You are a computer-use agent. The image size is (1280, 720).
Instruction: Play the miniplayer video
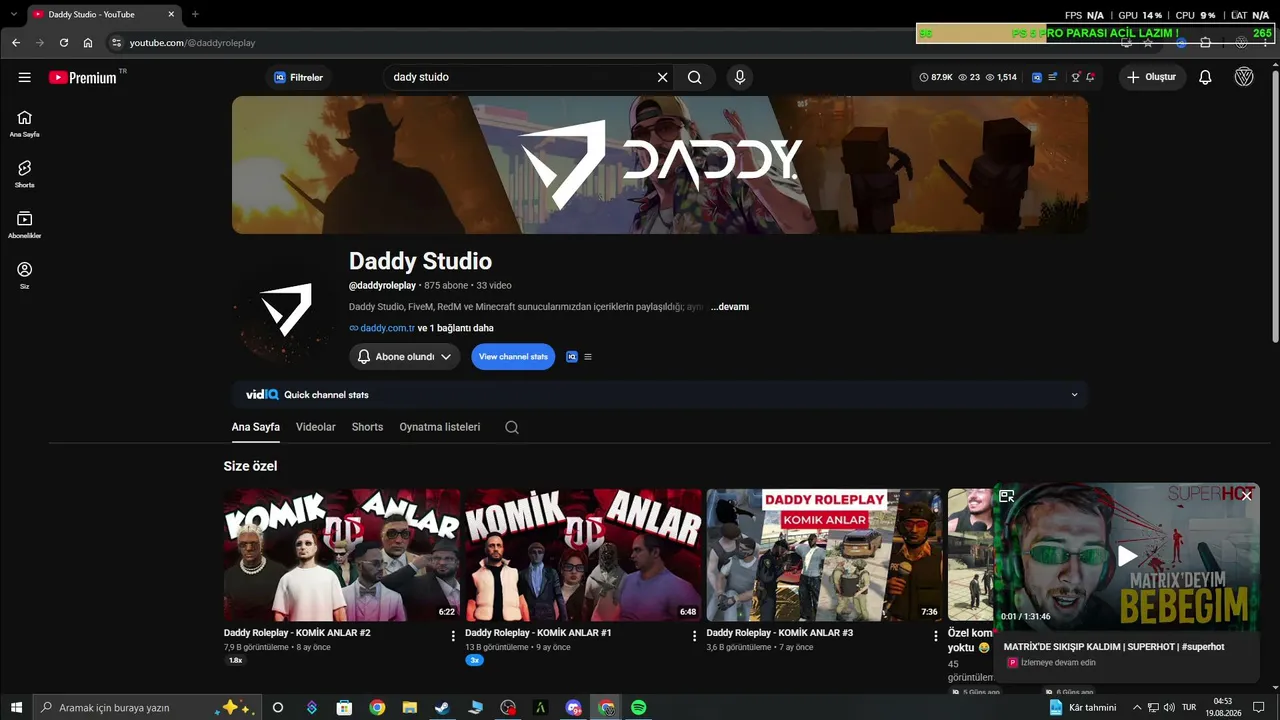pyautogui.click(x=1127, y=556)
